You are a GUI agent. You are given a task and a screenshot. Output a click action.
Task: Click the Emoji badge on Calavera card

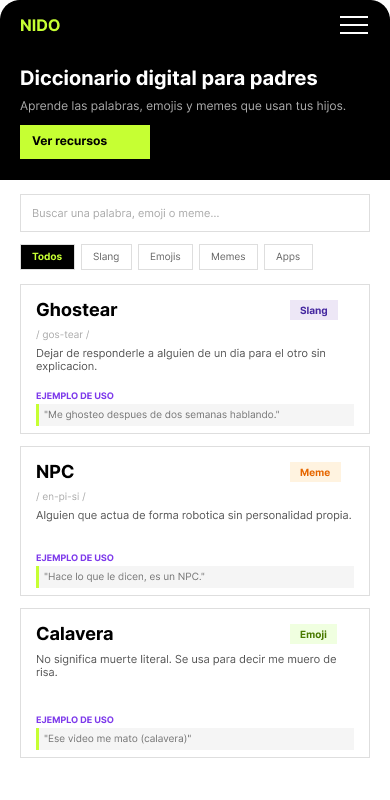click(313, 634)
